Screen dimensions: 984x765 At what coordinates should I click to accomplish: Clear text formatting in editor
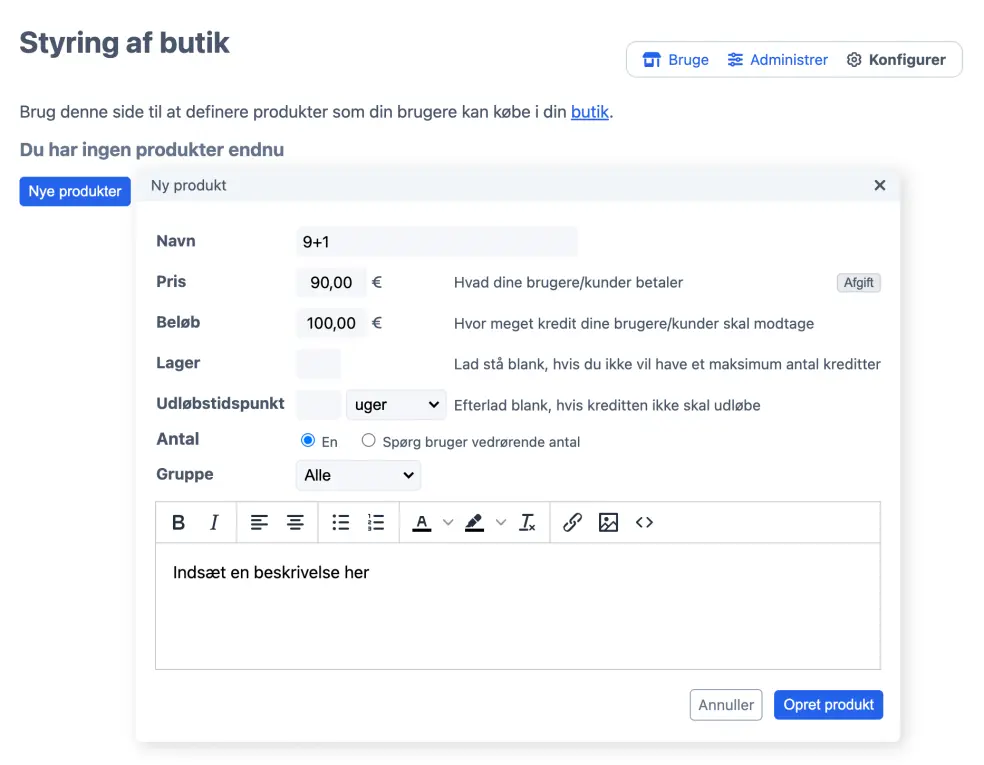[527, 522]
